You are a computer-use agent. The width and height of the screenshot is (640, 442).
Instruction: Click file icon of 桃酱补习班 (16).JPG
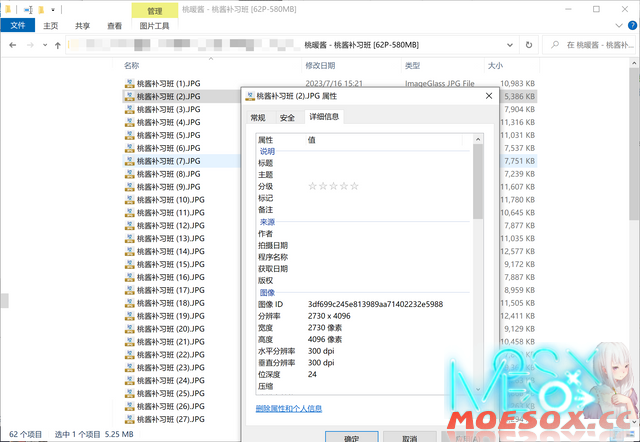coord(129,277)
